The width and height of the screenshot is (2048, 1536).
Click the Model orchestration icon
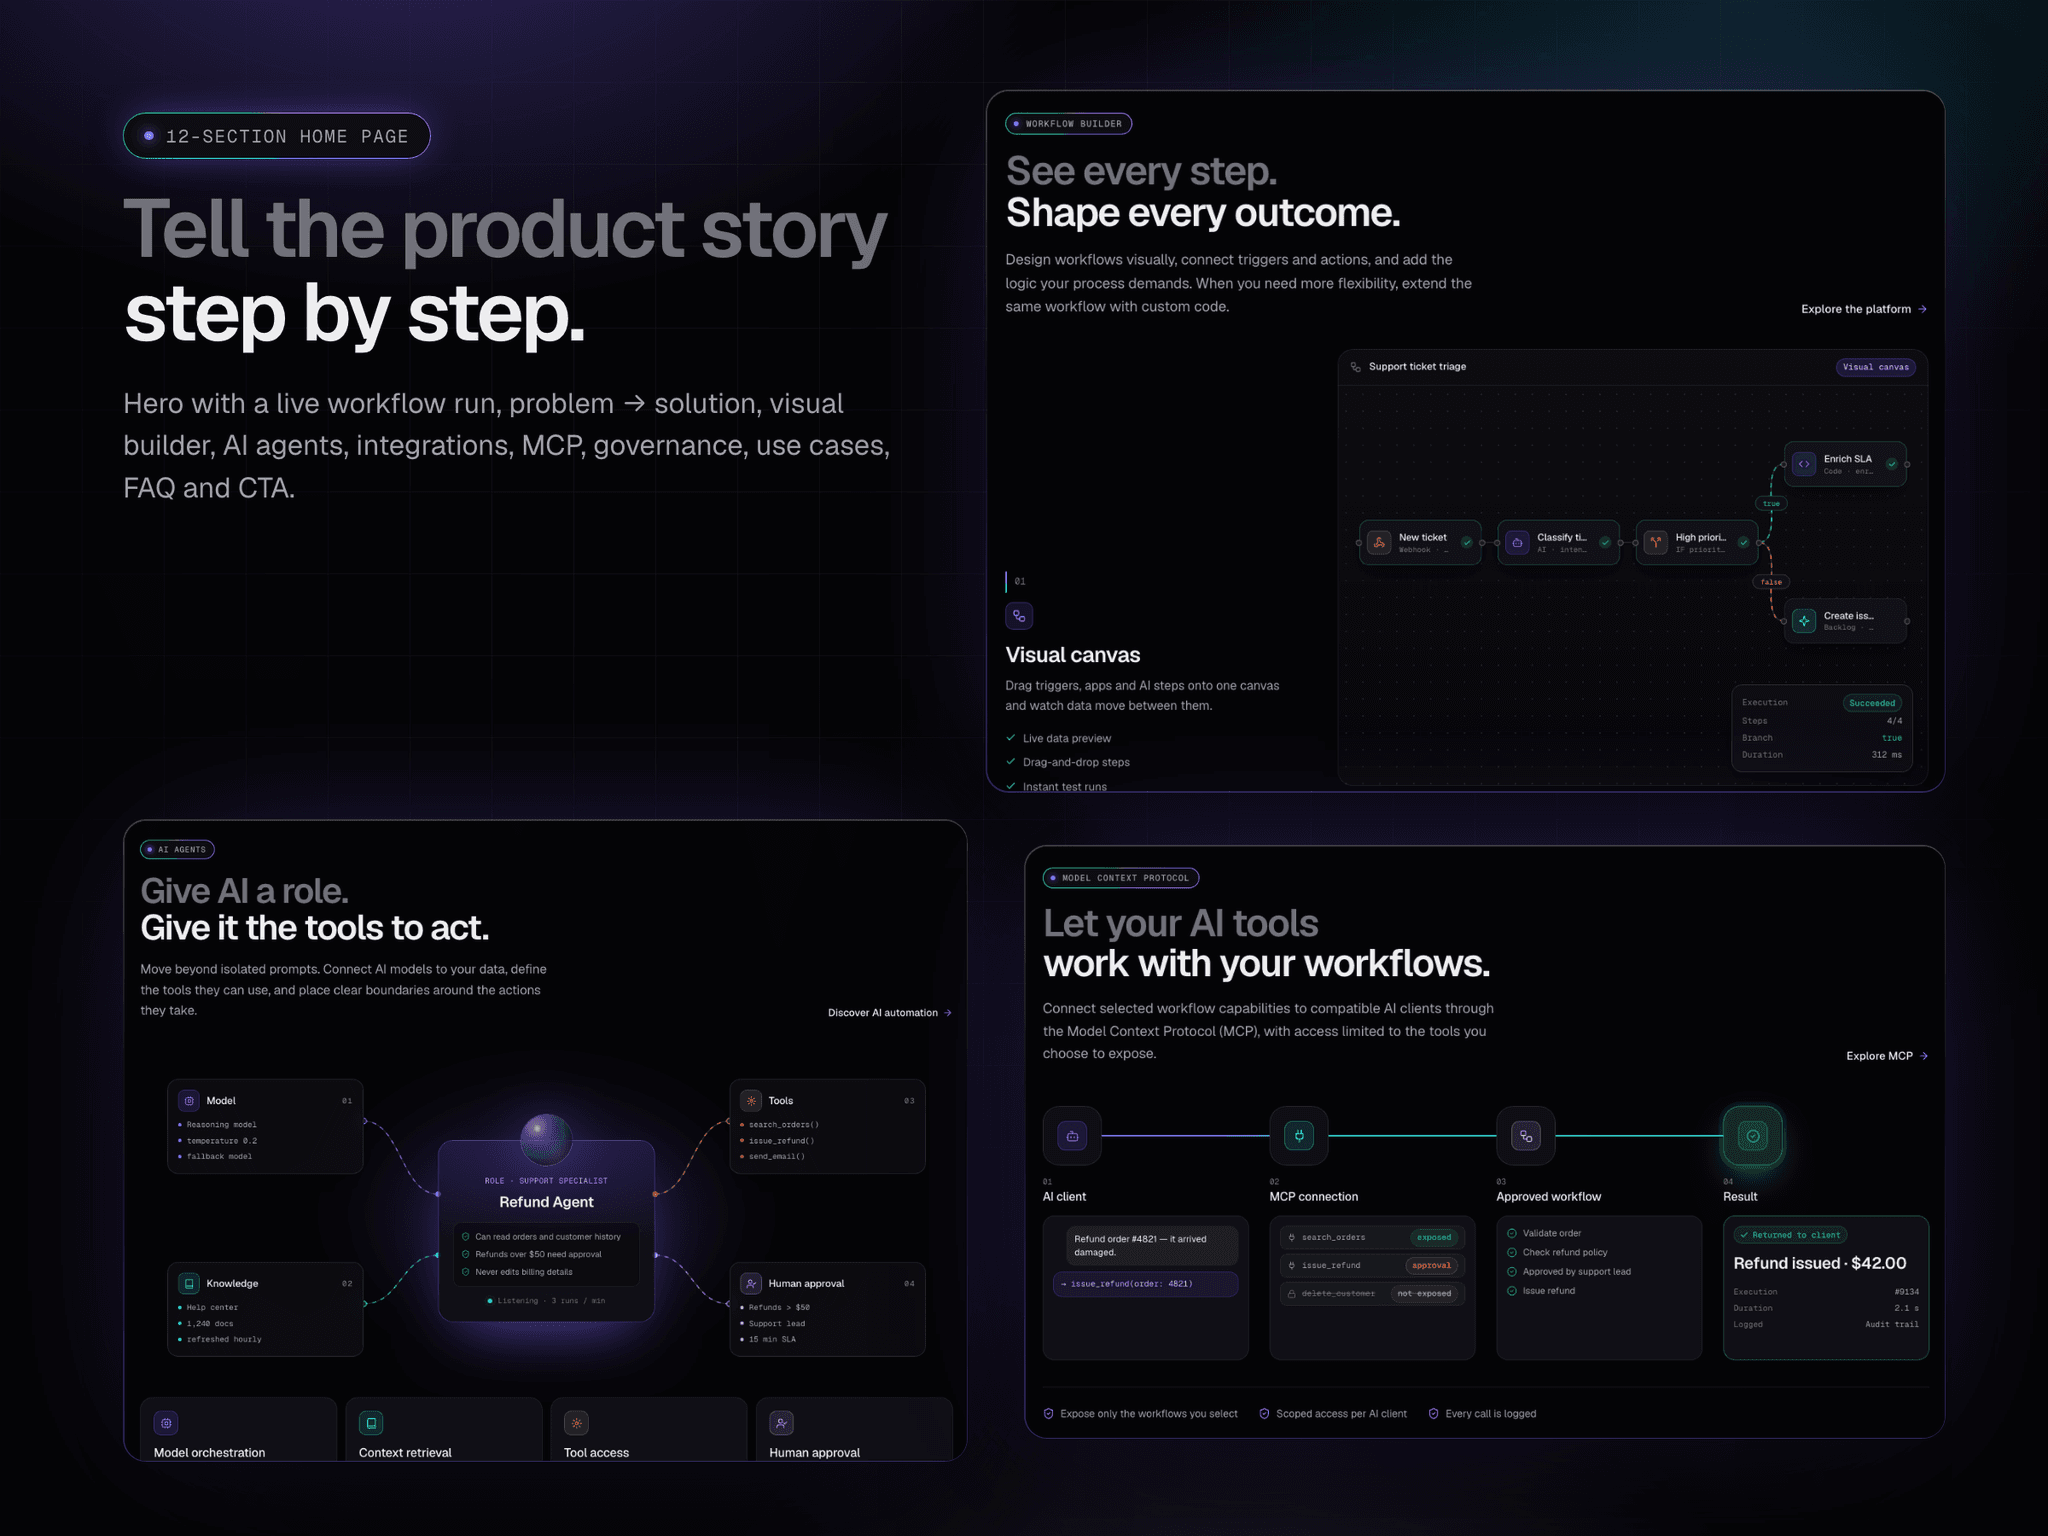(166, 1423)
